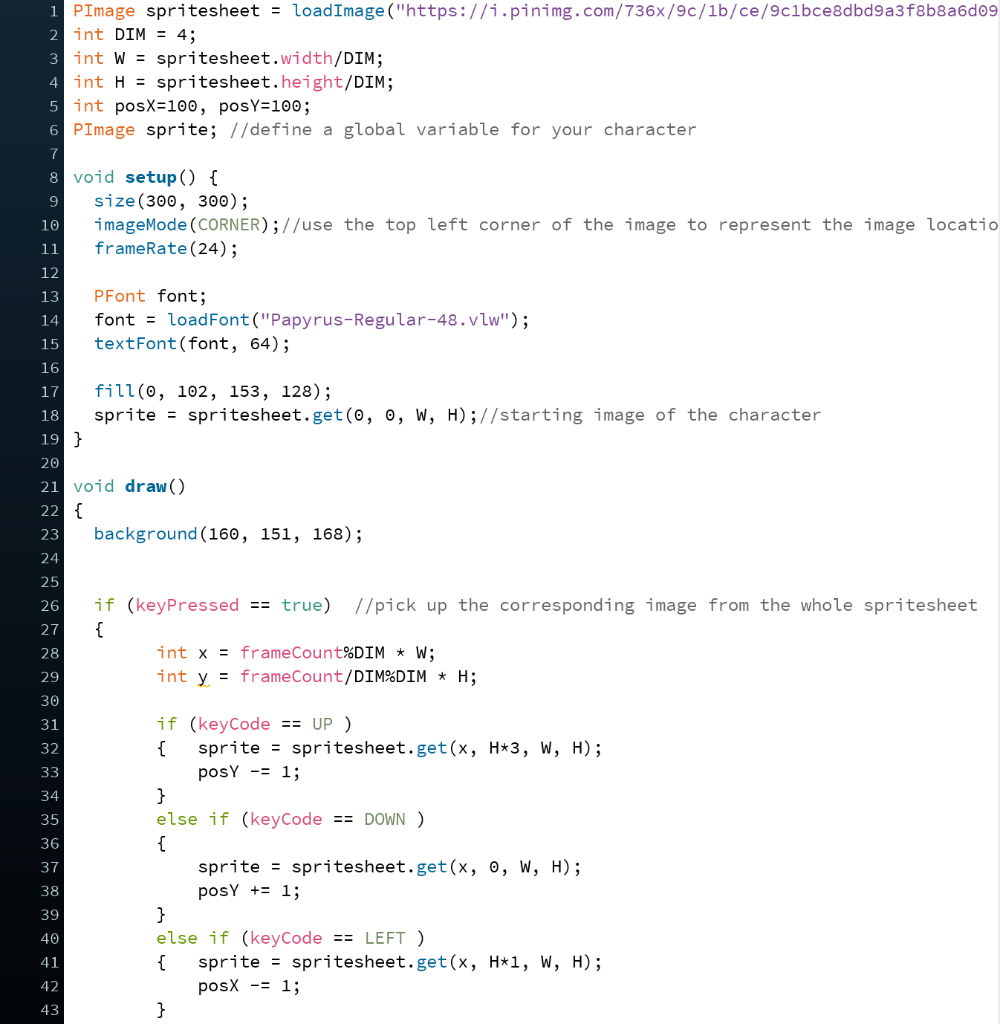Click the background function call on line 23
The height and width of the screenshot is (1024, 1000).
[145, 533]
